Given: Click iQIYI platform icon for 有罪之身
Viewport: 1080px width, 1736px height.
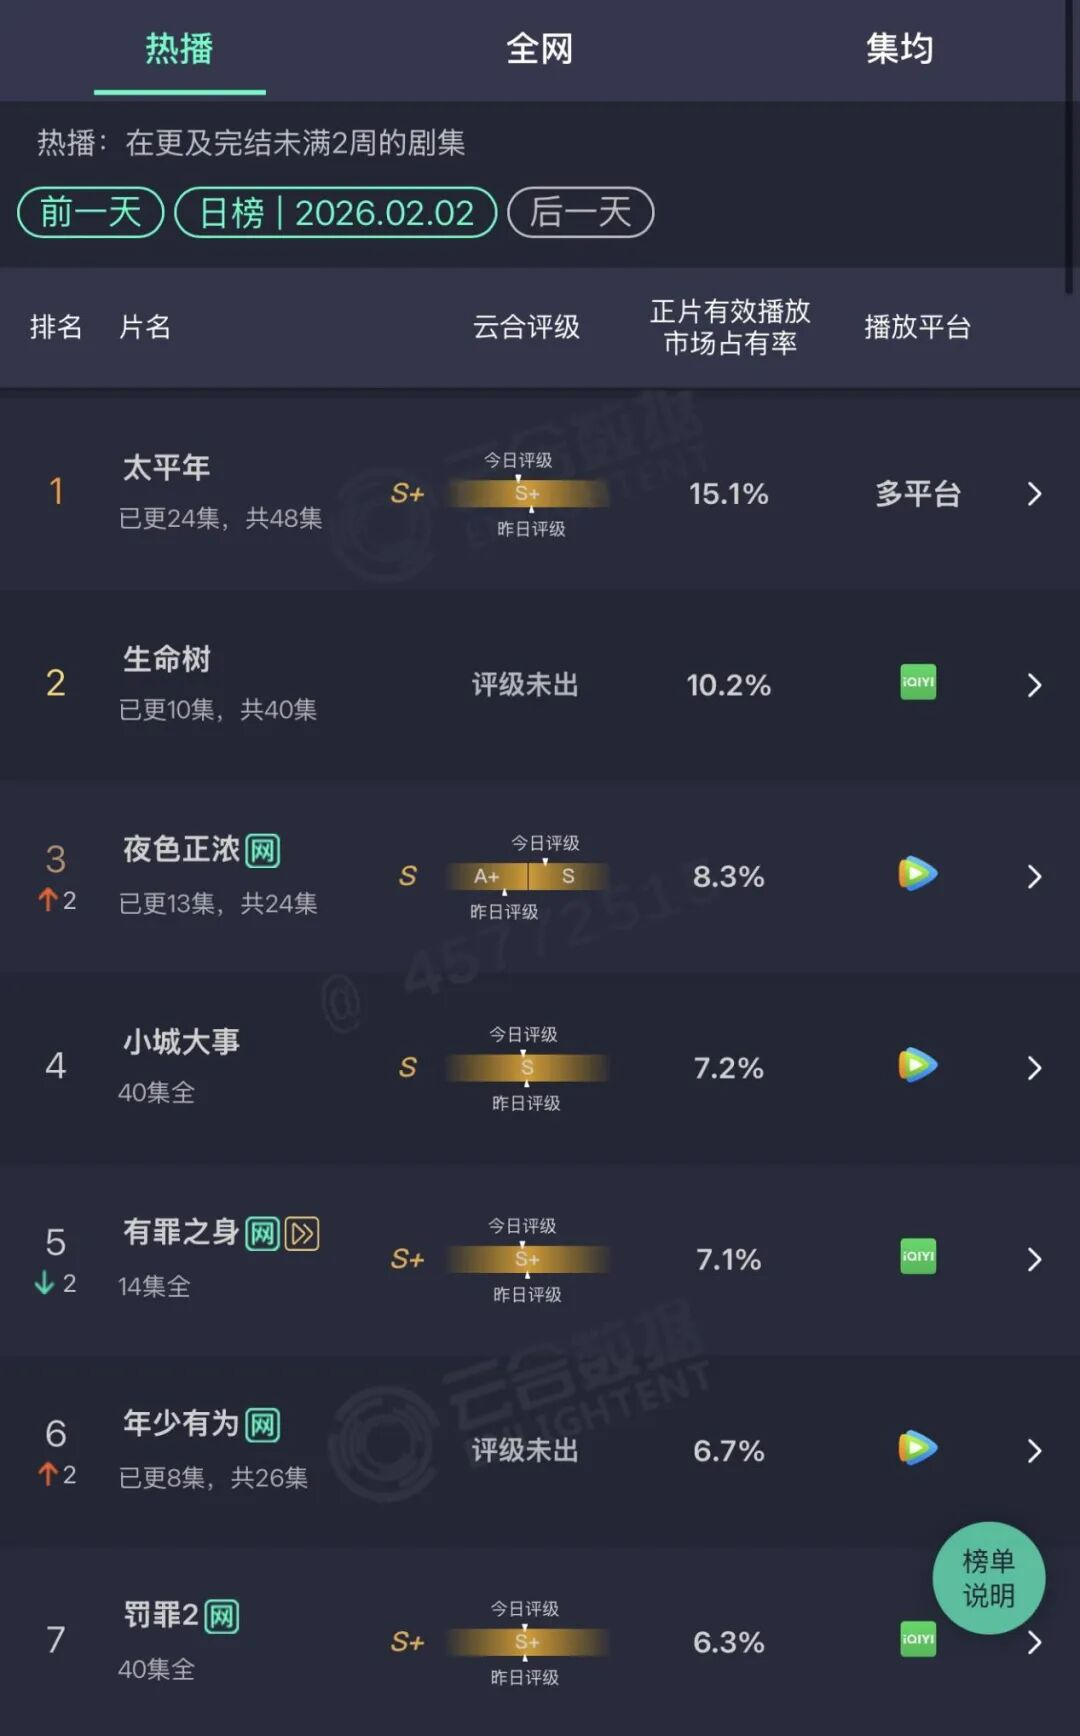Looking at the screenshot, I should tap(917, 1257).
